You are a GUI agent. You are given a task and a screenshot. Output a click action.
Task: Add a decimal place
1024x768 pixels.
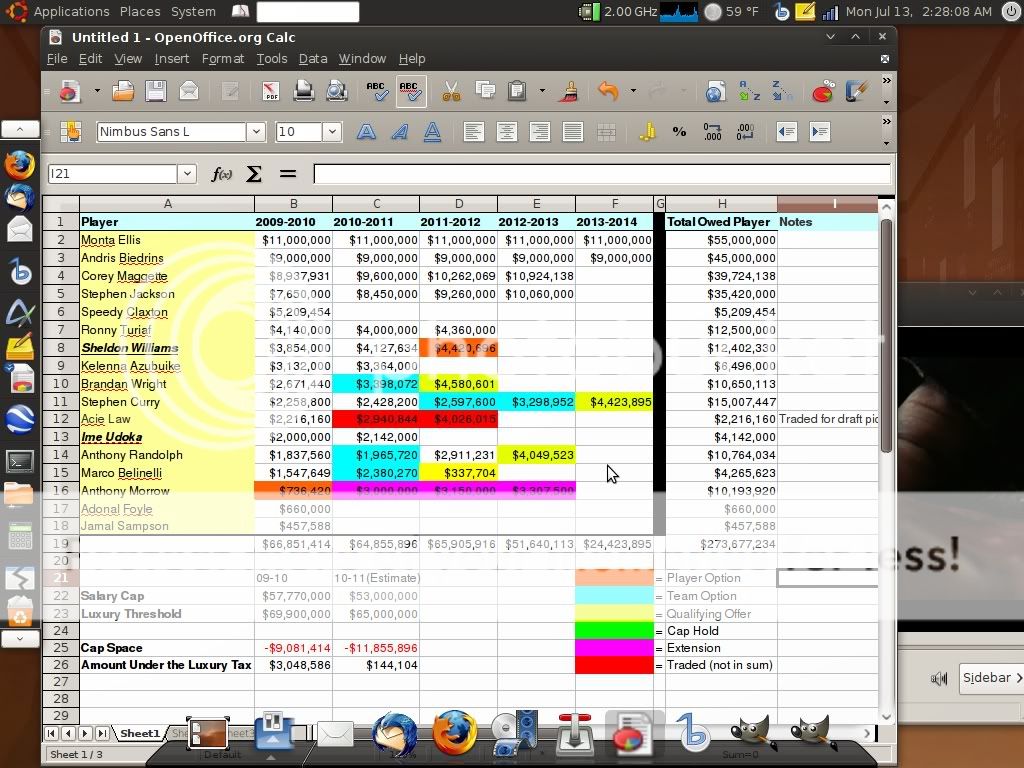click(x=712, y=132)
